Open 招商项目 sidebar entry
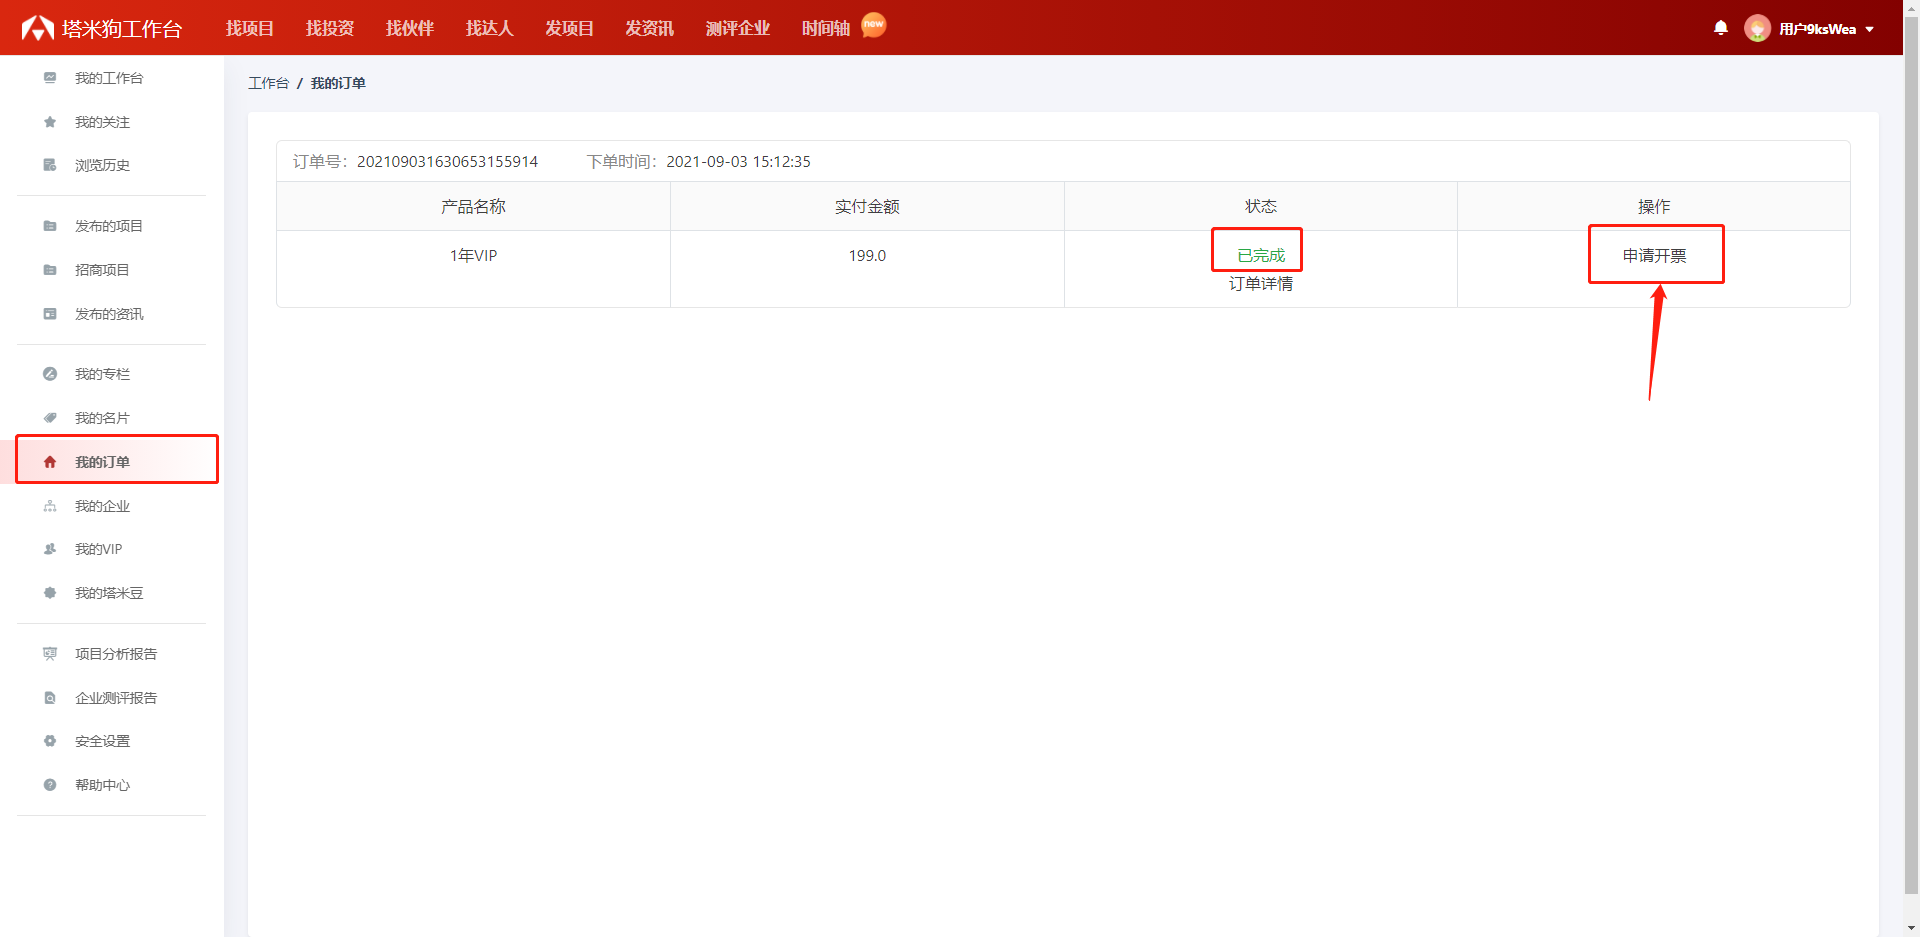This screenshot has height=937, width=1920. point(102,270)
